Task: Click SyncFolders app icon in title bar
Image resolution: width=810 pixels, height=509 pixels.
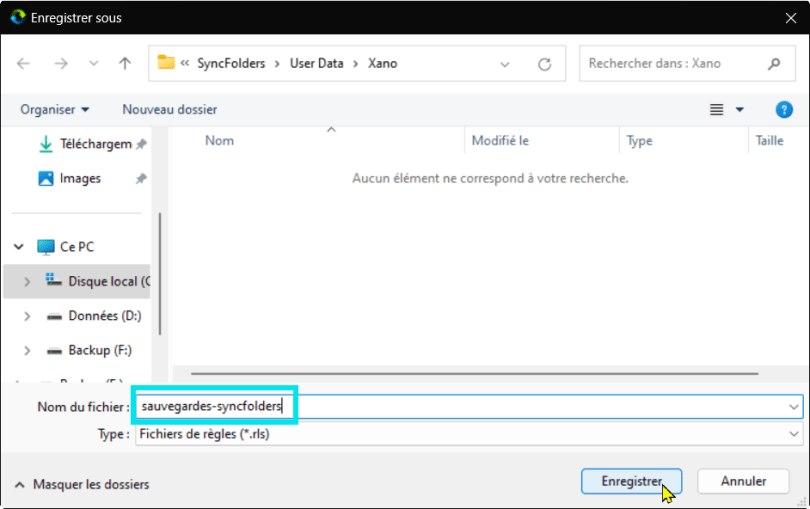Action: click(18, 18)
